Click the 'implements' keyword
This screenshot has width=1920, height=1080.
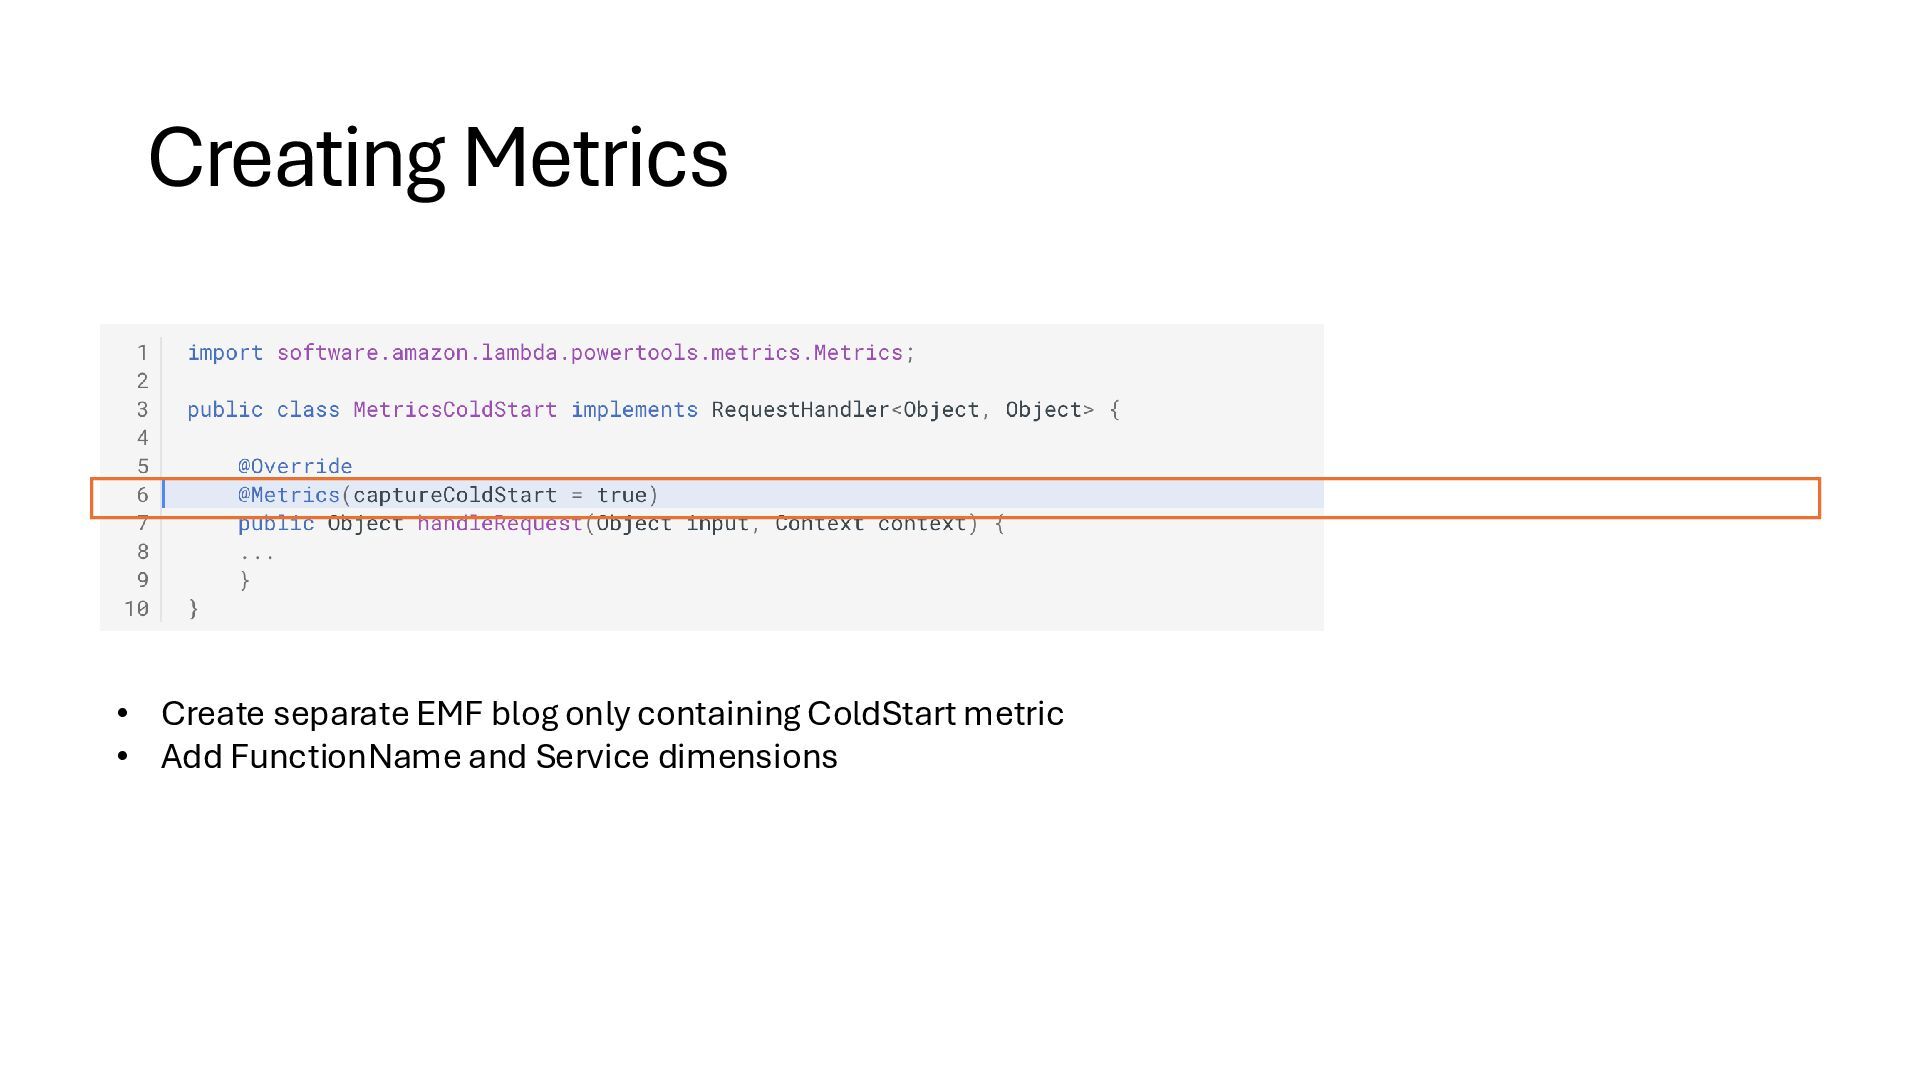634,410
